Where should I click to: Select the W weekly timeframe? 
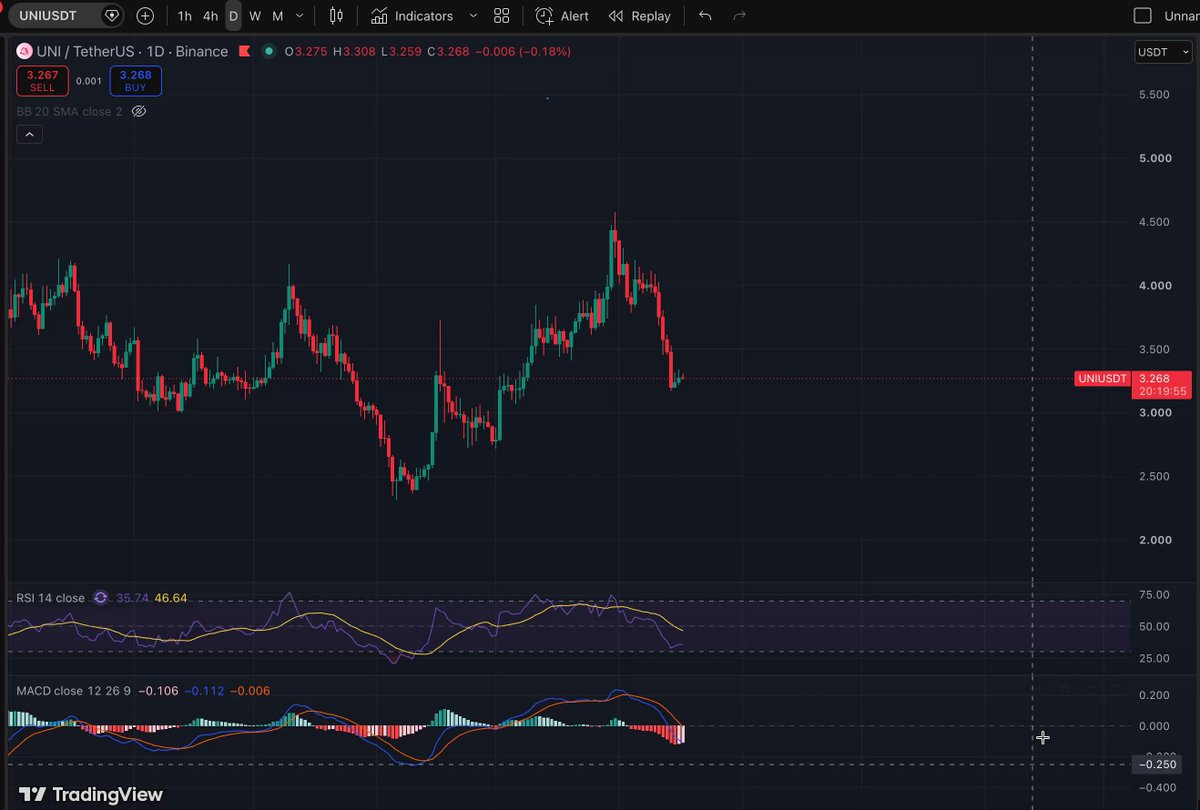255,16
